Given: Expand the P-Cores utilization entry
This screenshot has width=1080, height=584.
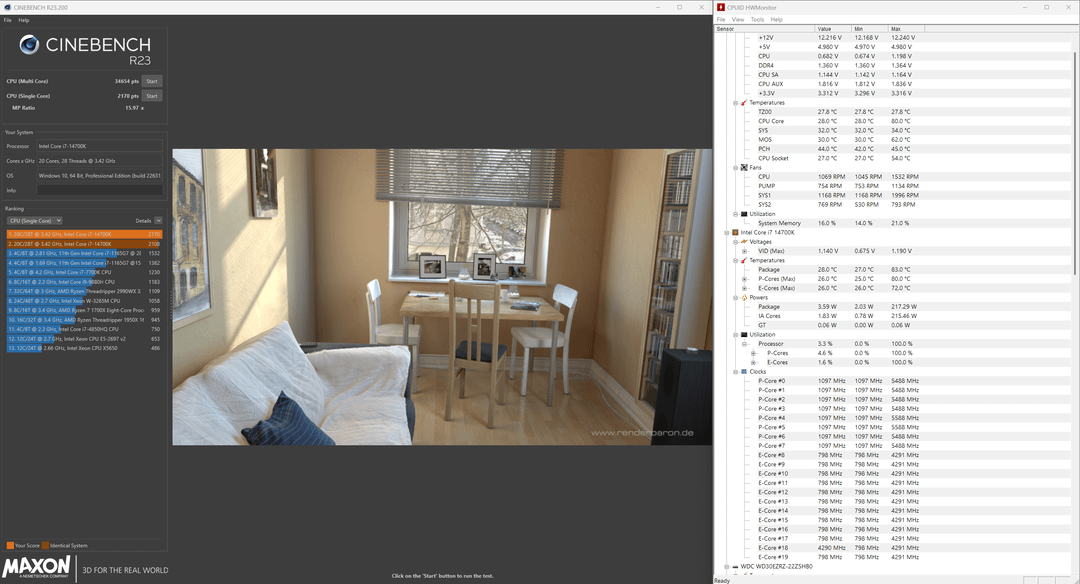Looking at the screenshot, I should click(x=754, y=353).
